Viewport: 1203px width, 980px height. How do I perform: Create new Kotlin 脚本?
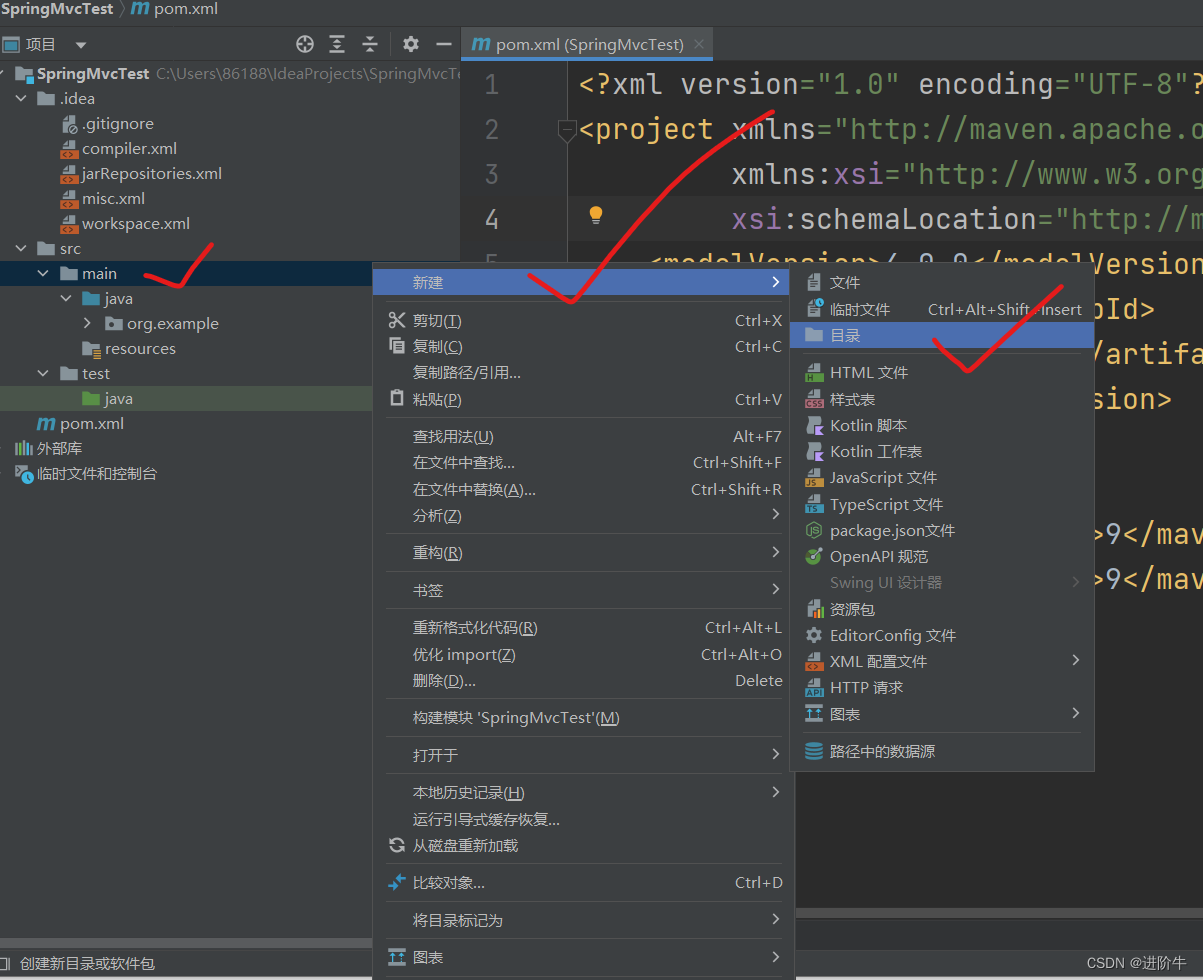tap(942, 426)
